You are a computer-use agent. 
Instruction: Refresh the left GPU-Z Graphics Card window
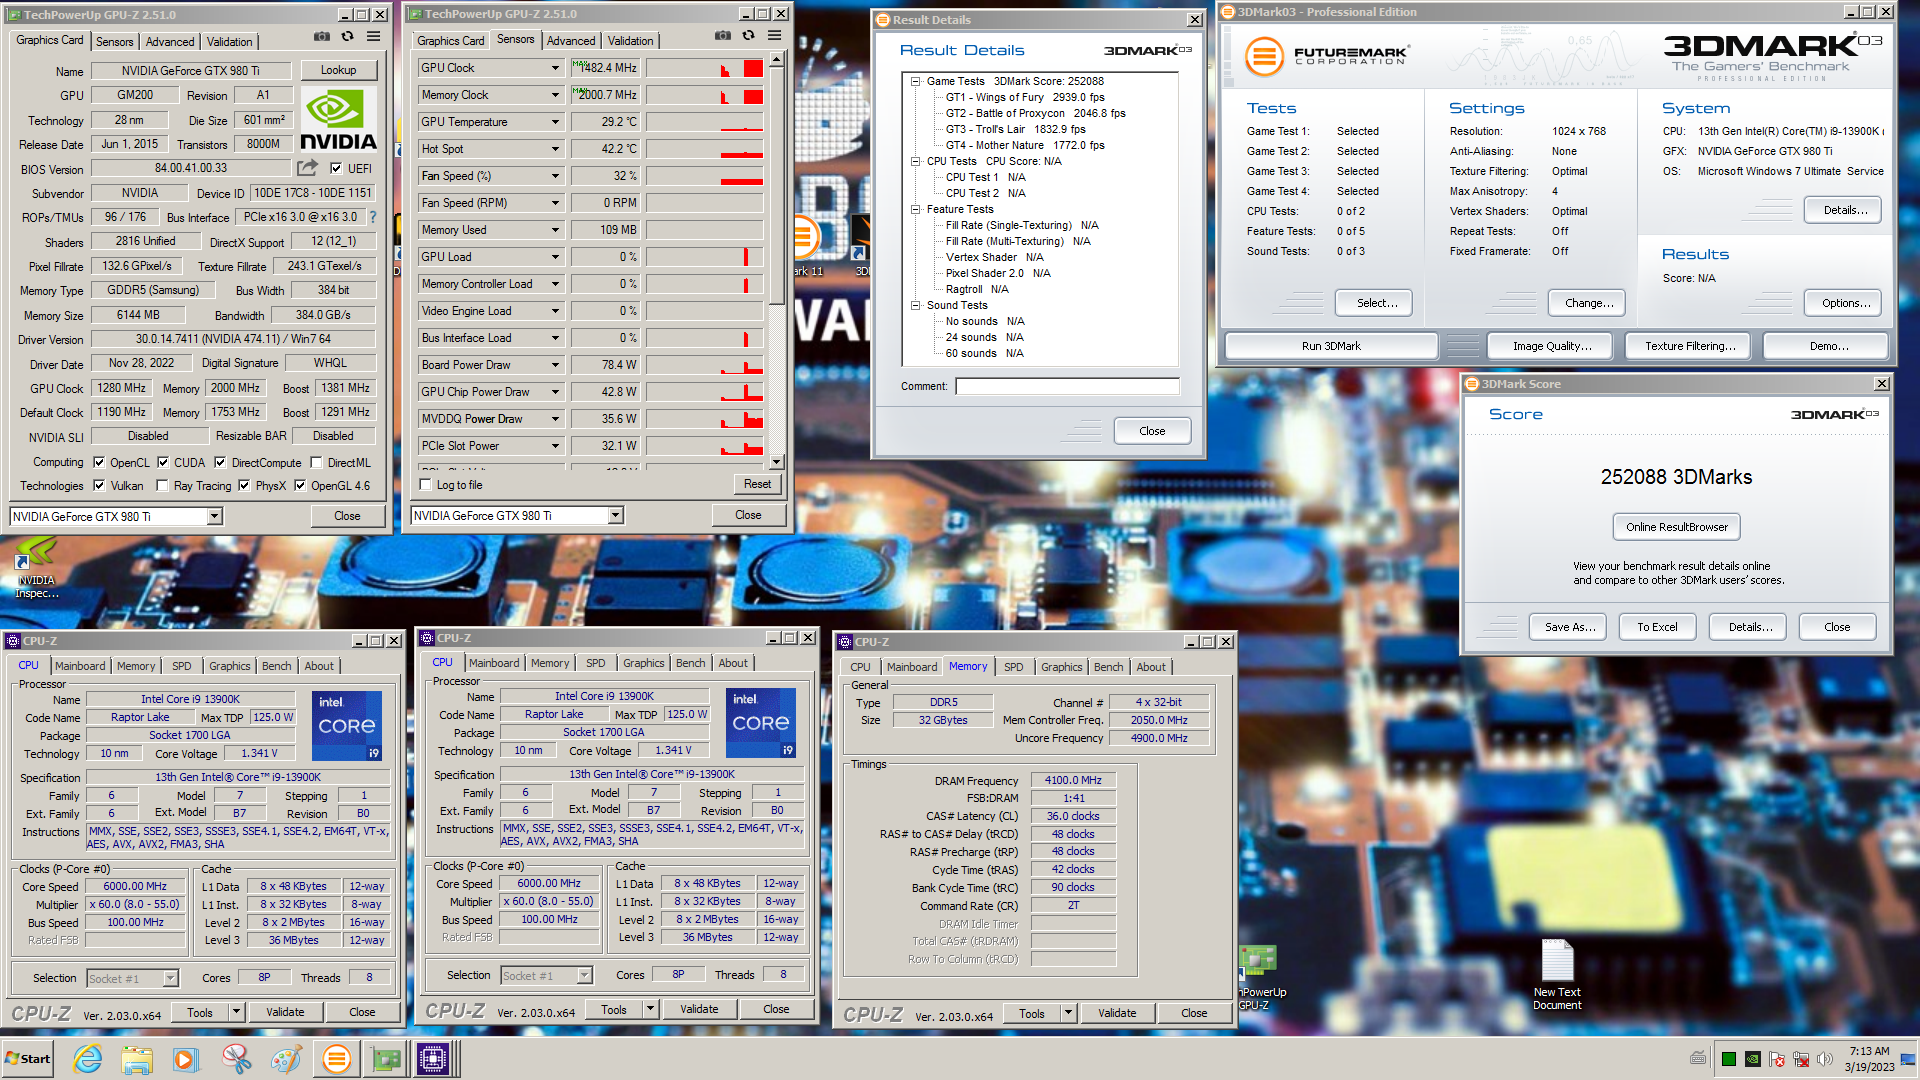tap(347, 37)
